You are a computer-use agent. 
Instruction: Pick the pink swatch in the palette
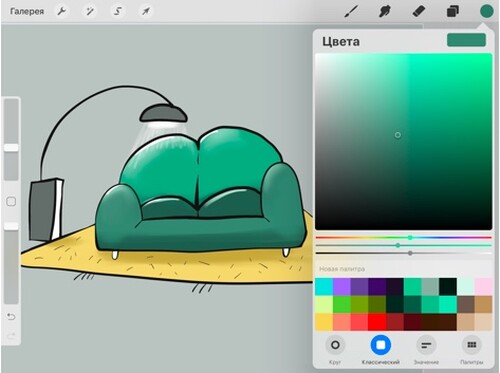[483, 287]
